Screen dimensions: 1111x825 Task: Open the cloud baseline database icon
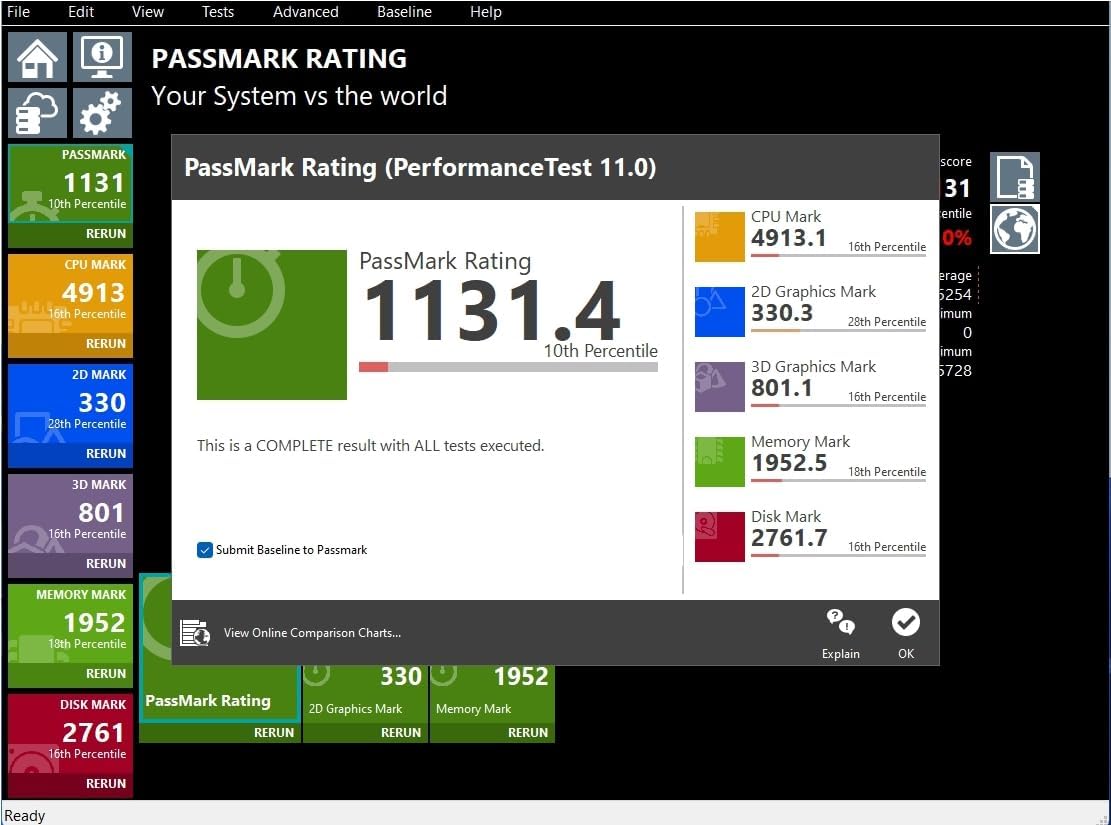(x=38, y=113)
